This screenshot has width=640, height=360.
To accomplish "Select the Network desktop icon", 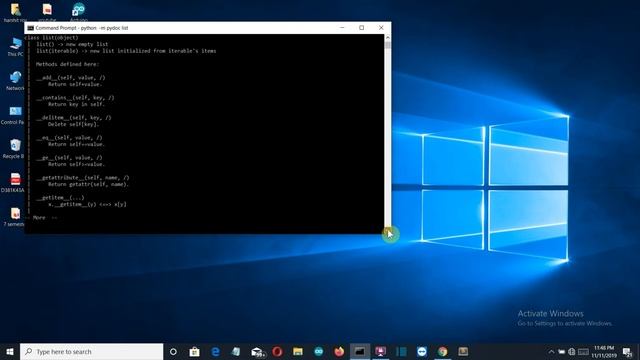I will pos(16,80).
